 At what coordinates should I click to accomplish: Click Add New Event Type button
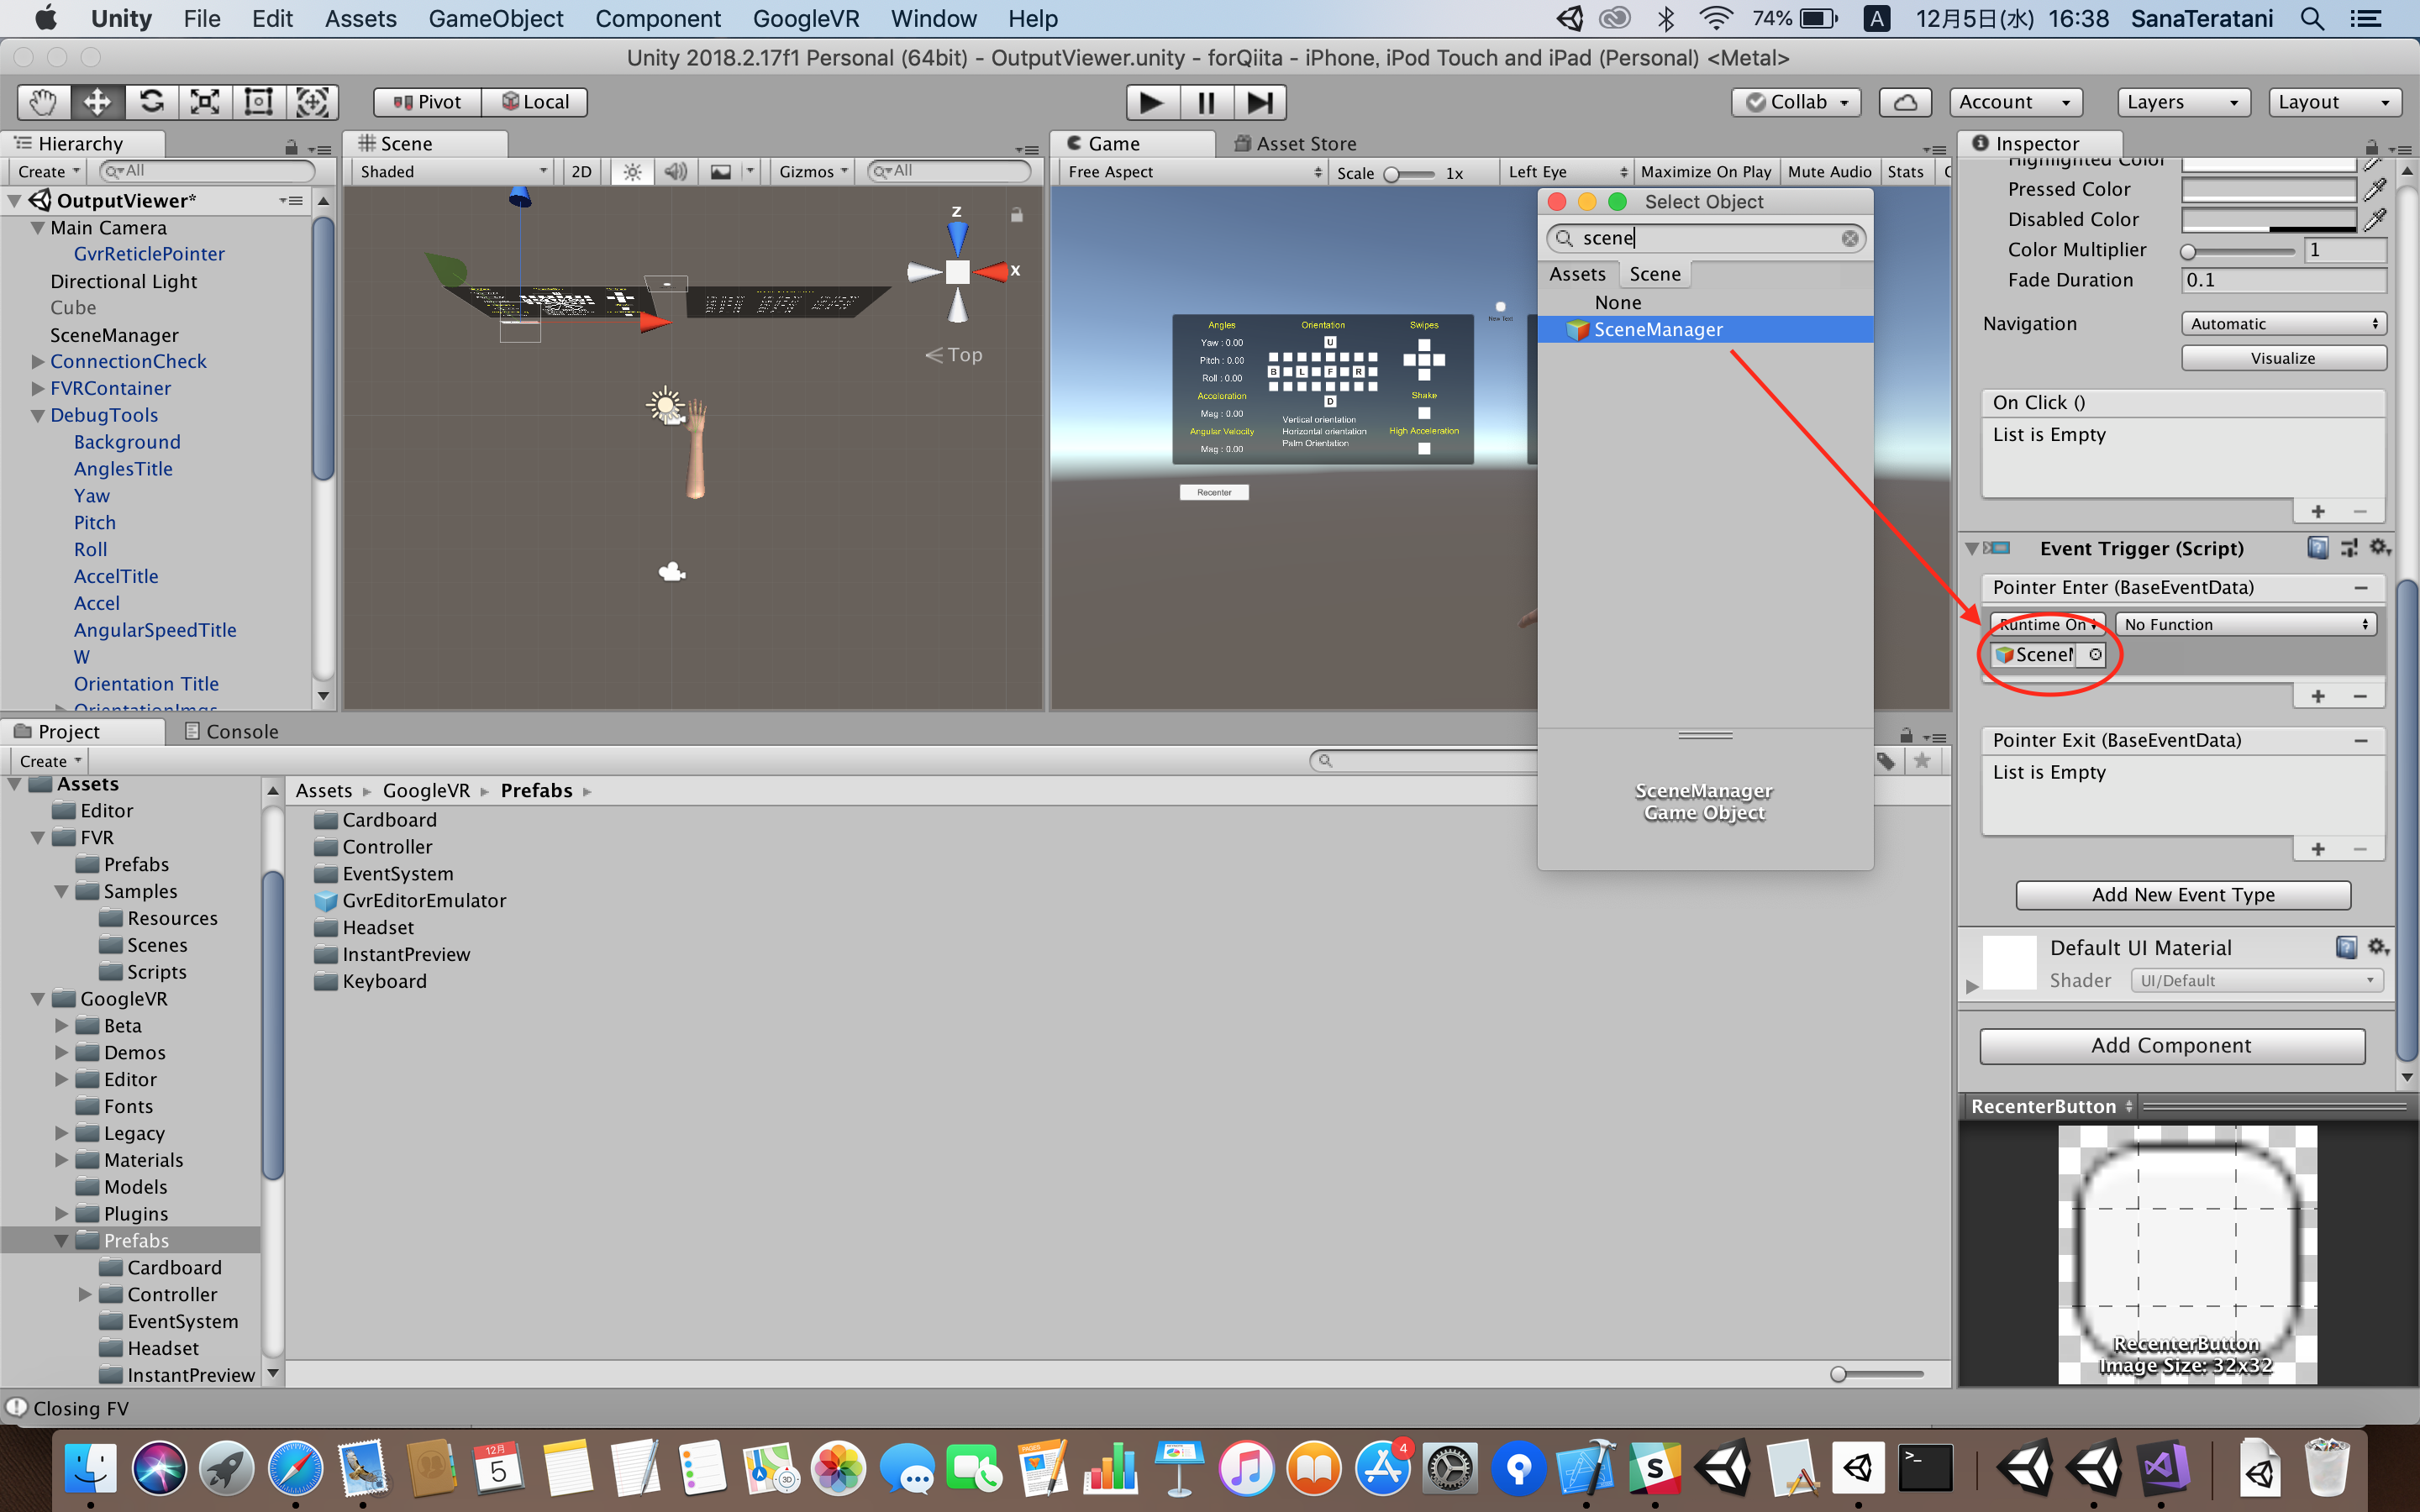coord(2182,895)
